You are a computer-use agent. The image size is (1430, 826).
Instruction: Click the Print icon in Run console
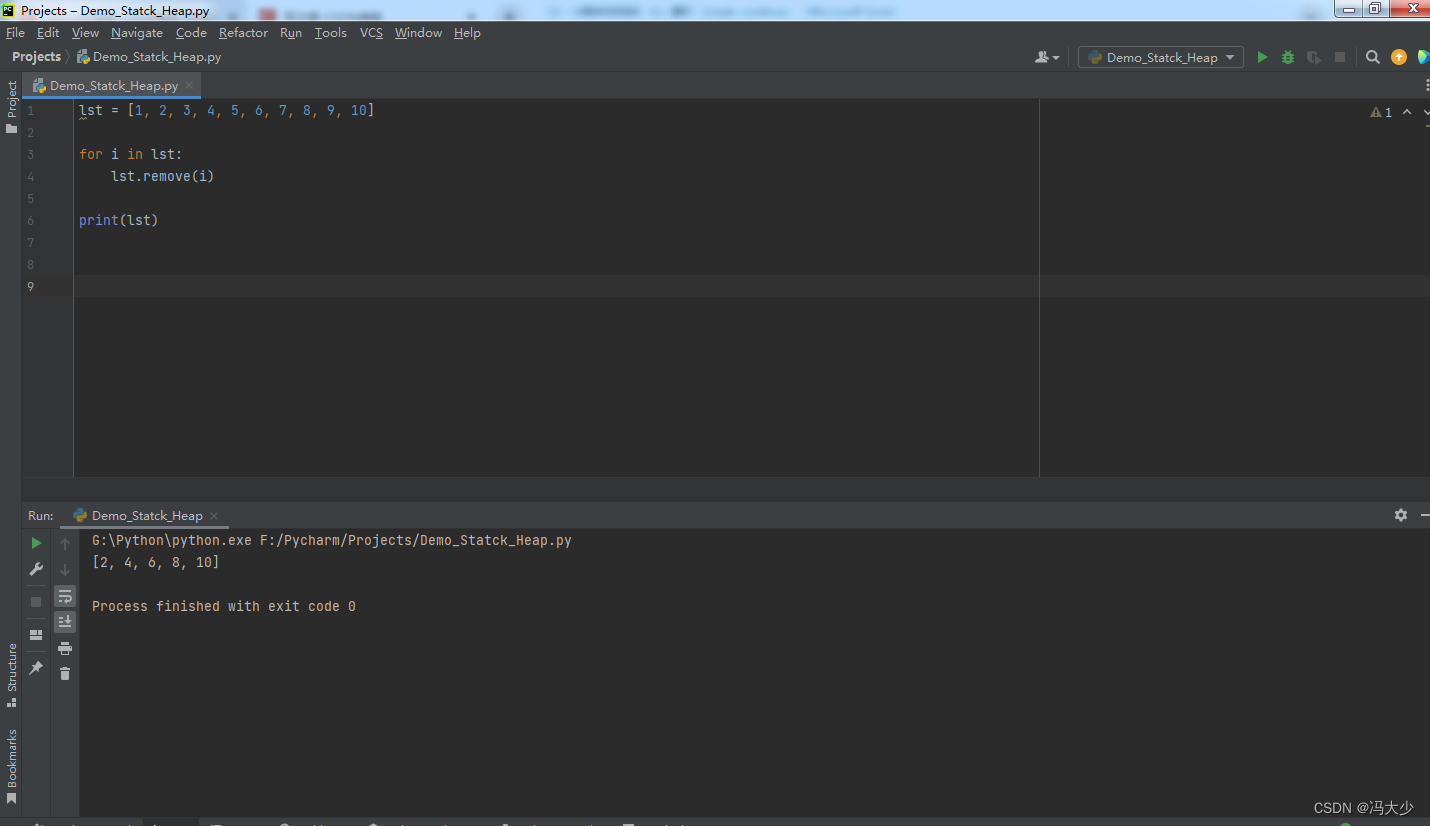point(65,648)
